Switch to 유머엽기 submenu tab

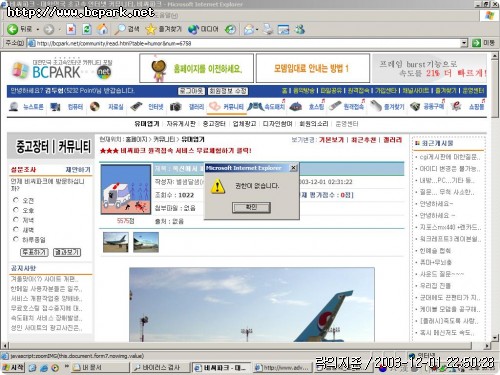(147, 124)
